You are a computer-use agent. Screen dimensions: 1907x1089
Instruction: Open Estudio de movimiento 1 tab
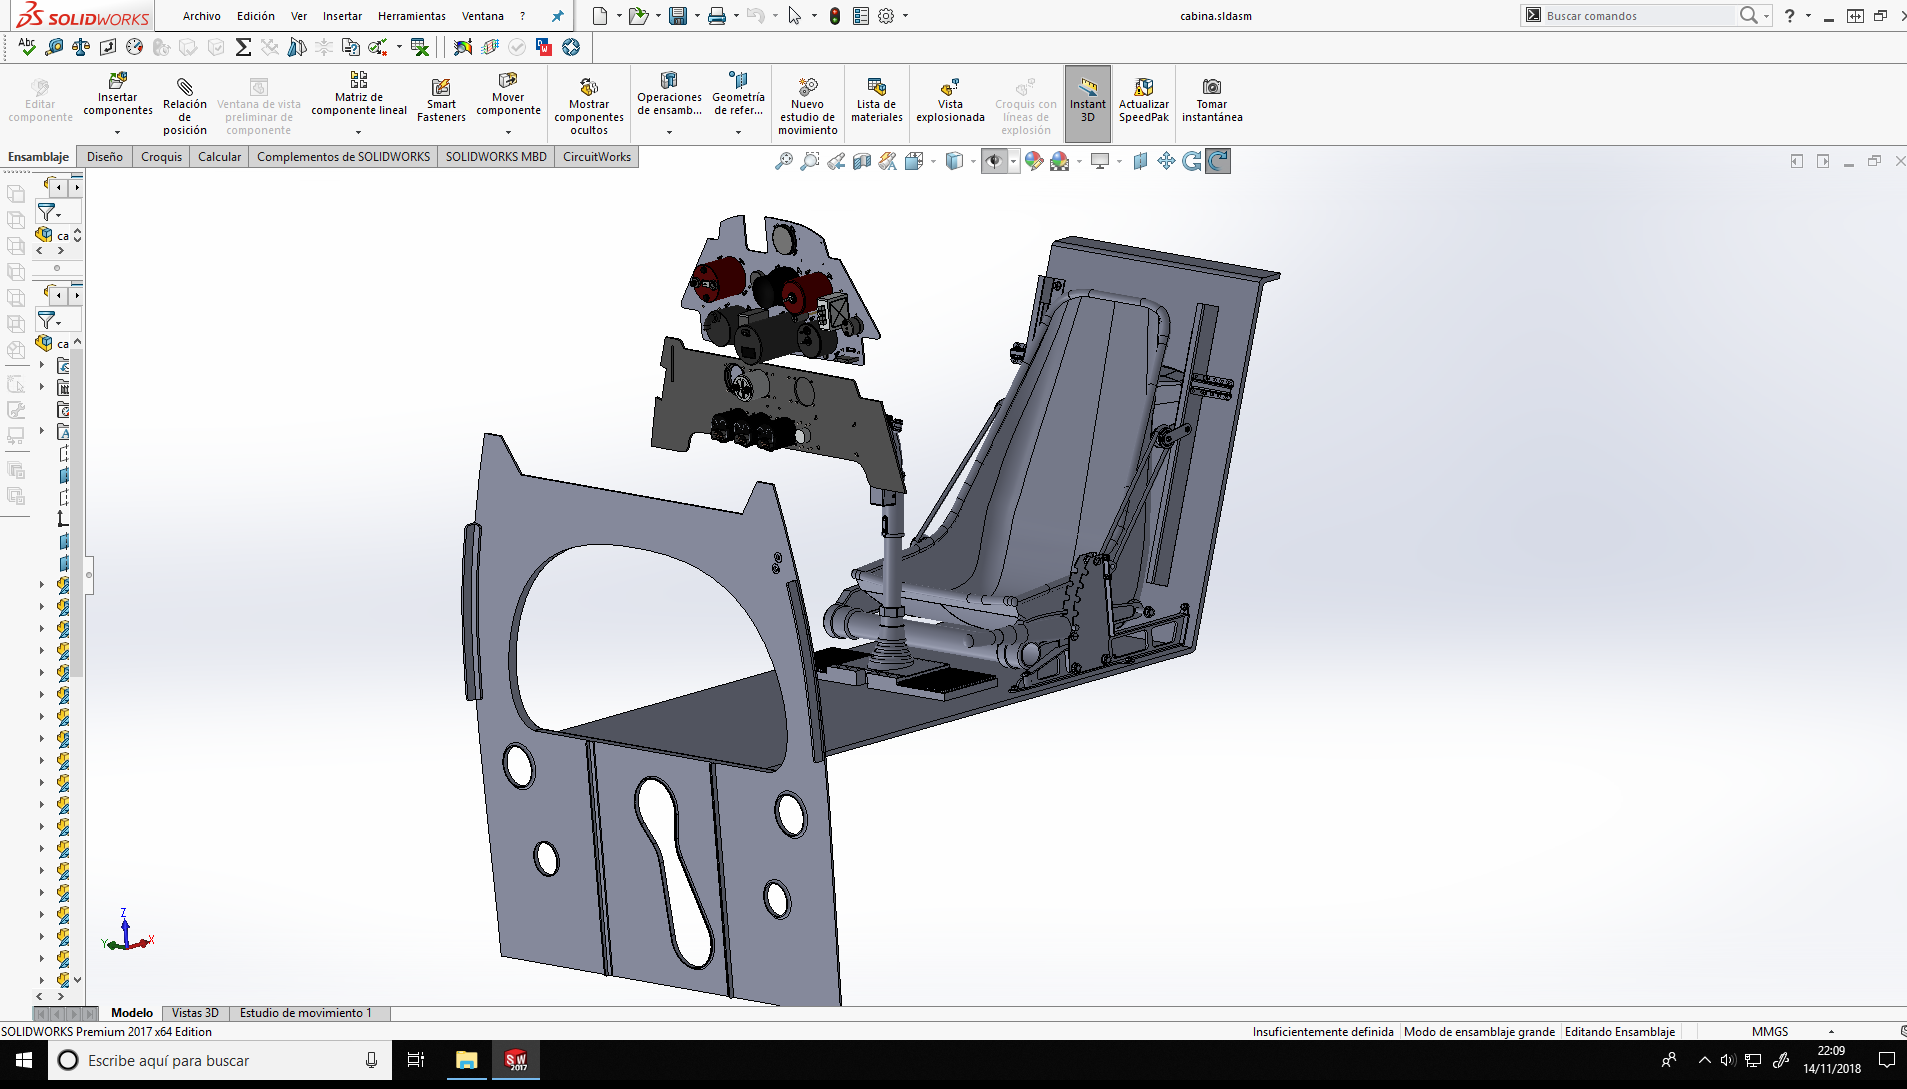click(305, 1013)
